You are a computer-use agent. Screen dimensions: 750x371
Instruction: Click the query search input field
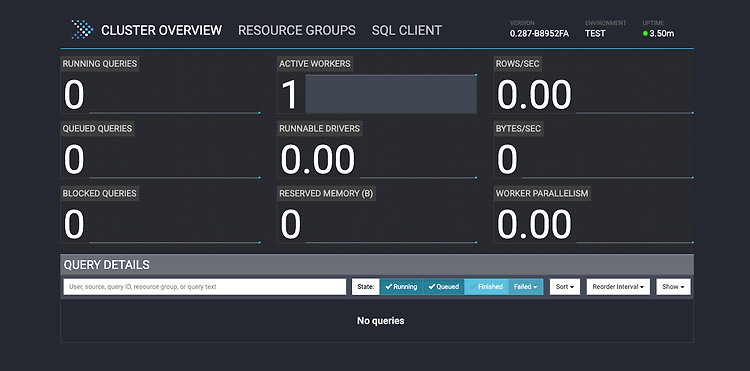[x=205, y=287]
